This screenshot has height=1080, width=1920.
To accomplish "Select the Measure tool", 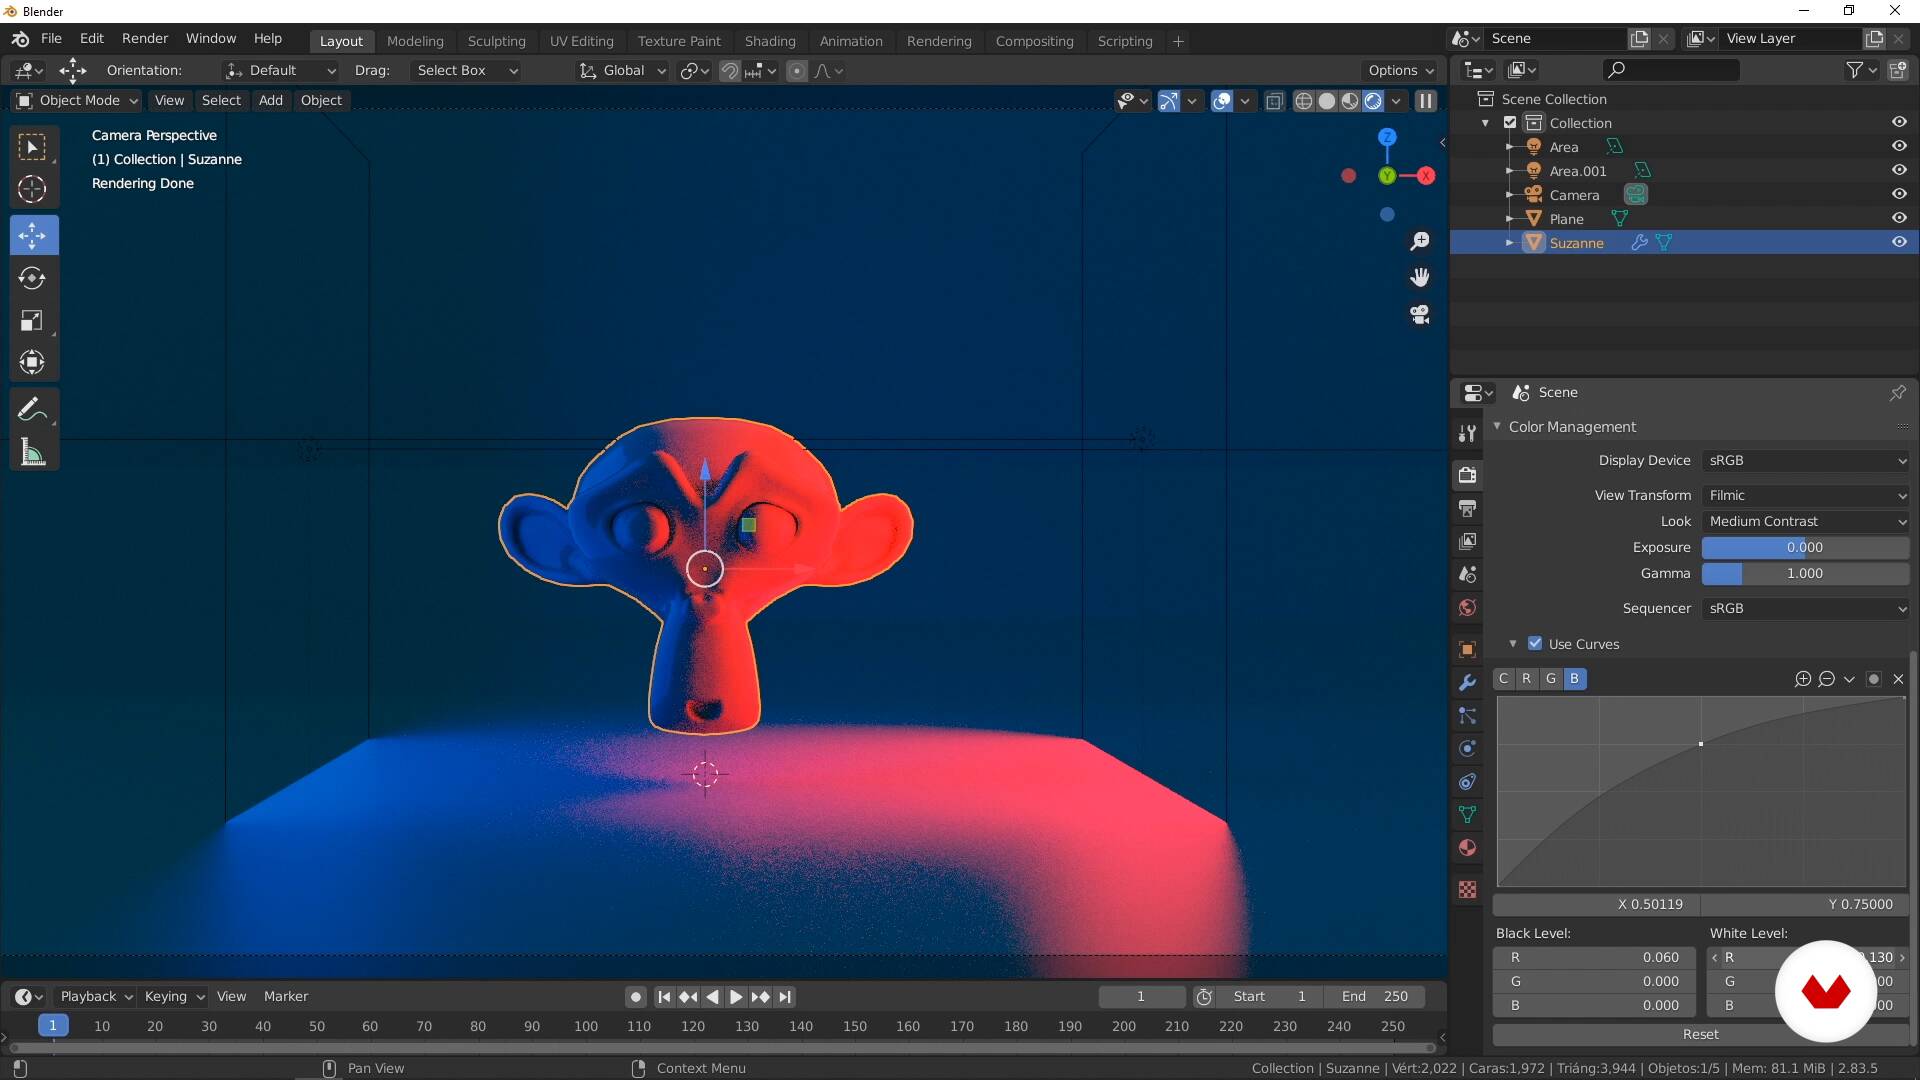I will (x=32, y=452).
